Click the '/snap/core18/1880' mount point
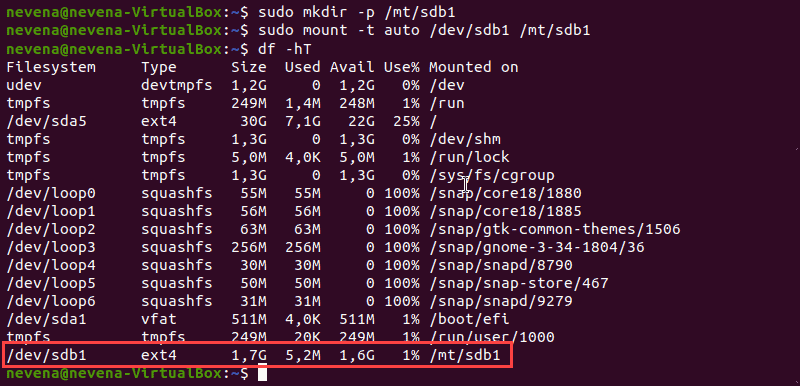This screenshot has height=386, width=800. pos(505,193)
